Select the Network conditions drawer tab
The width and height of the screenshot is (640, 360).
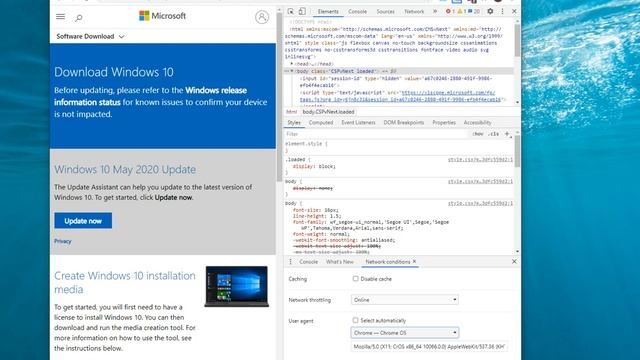388,262
